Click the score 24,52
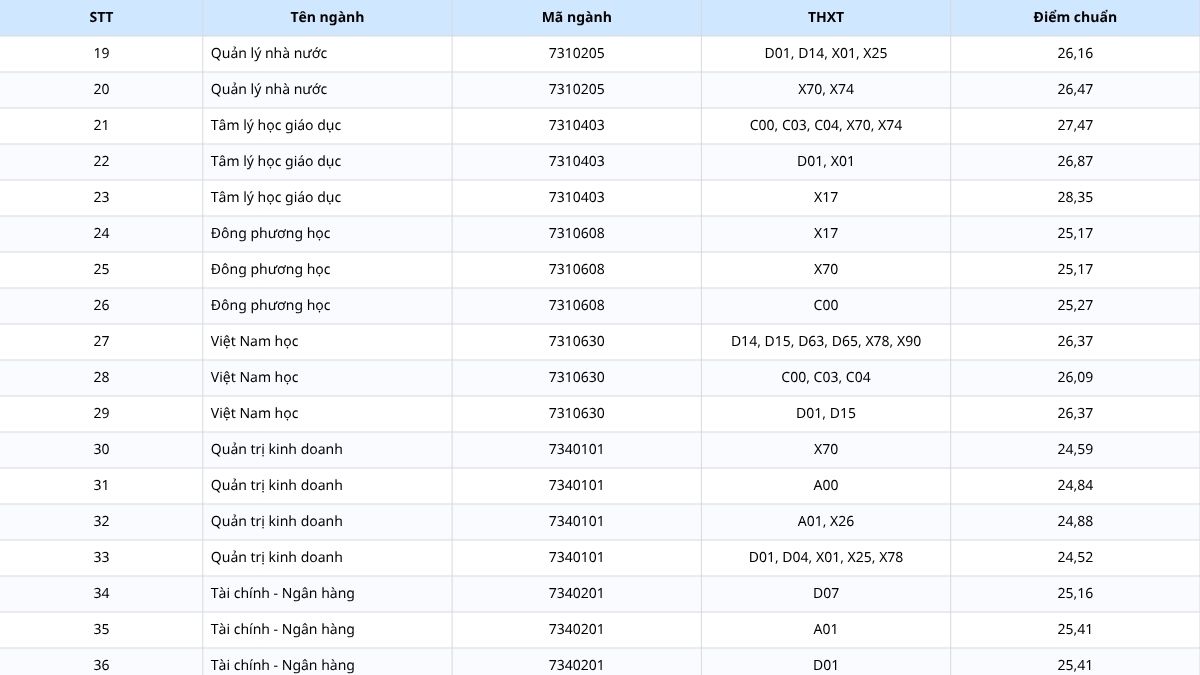 [x=1075, y=557]
